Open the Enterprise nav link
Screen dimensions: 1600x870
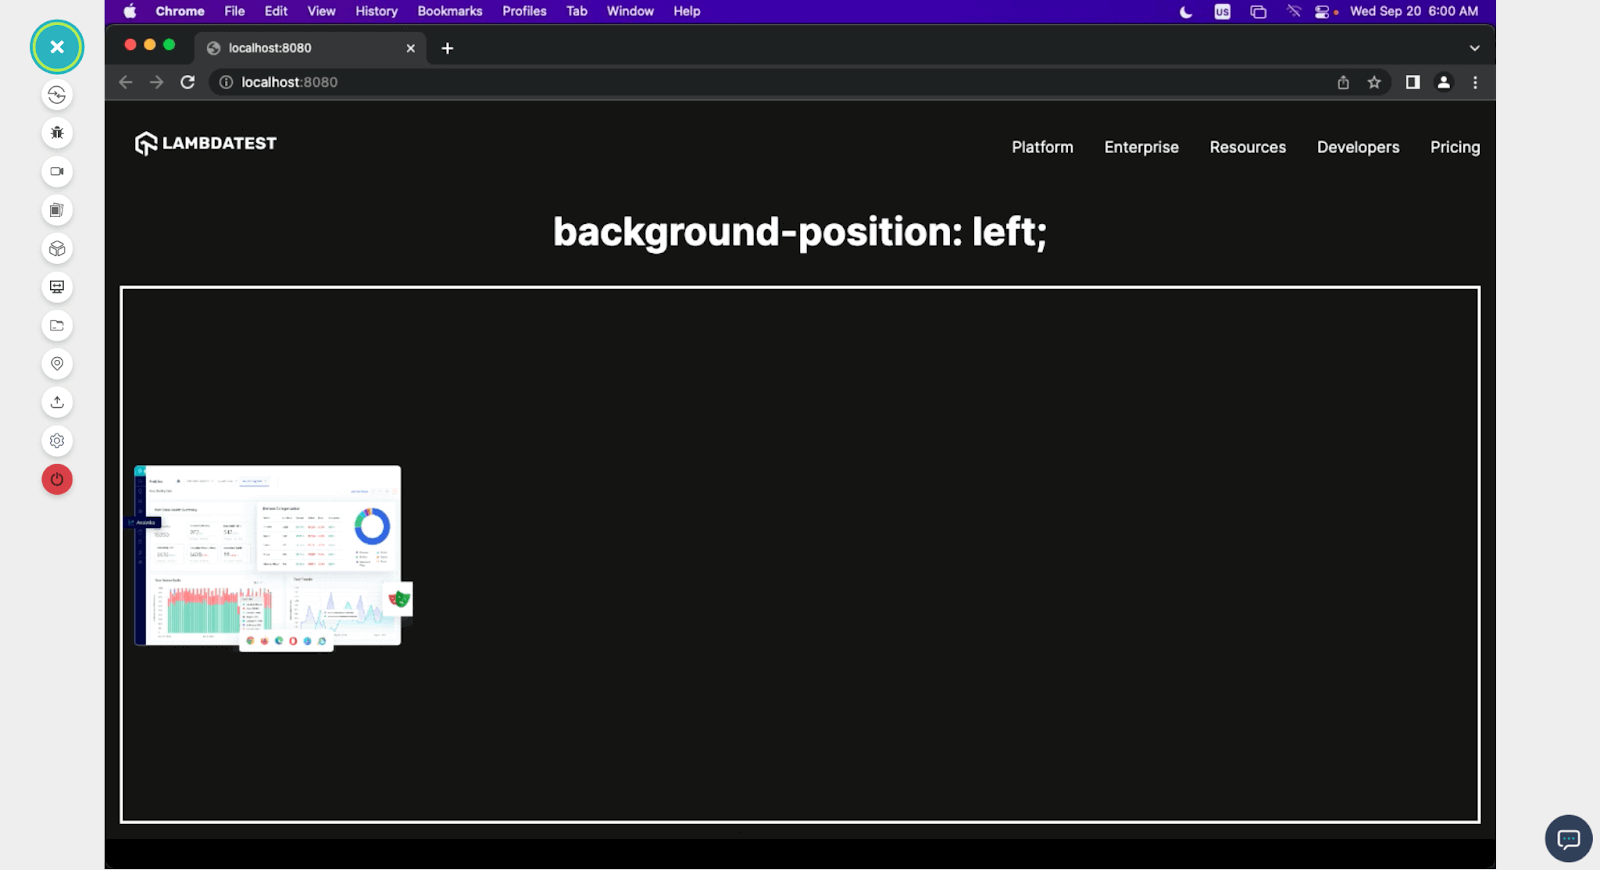pyautogui.click(x=1141, y=147)
